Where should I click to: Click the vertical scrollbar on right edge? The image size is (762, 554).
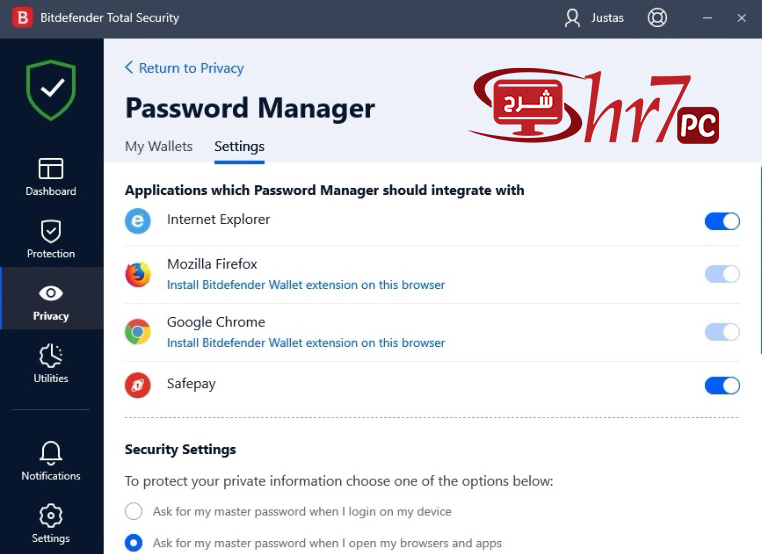[x=760, y=260]
